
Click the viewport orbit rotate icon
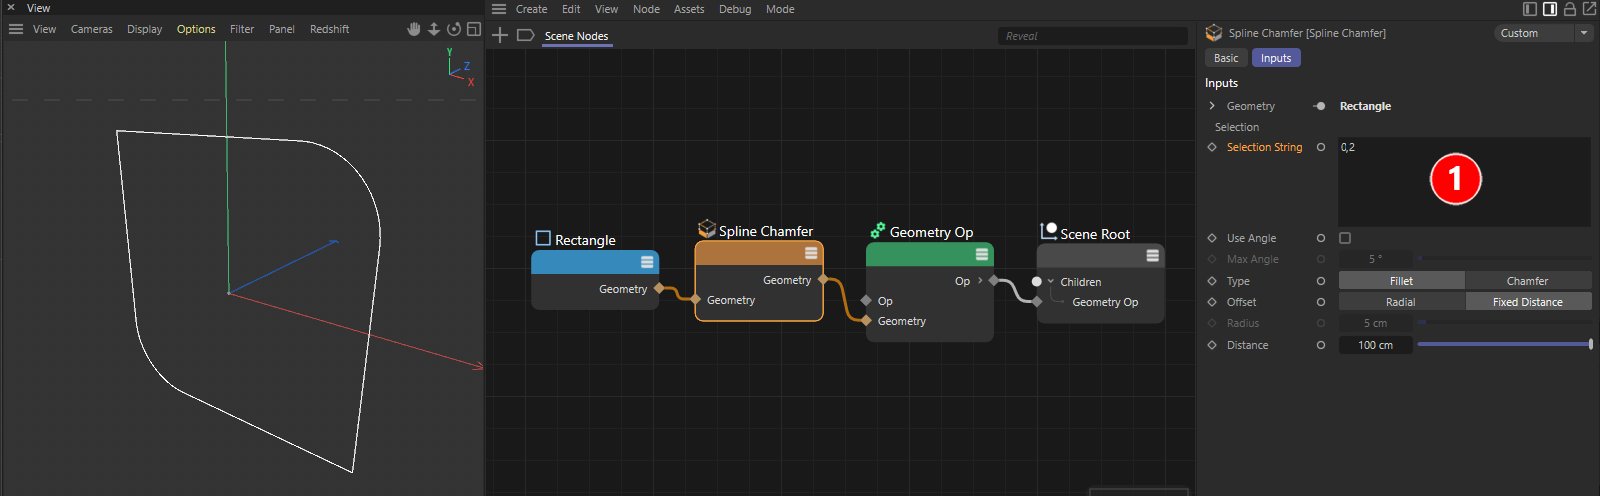454,29
